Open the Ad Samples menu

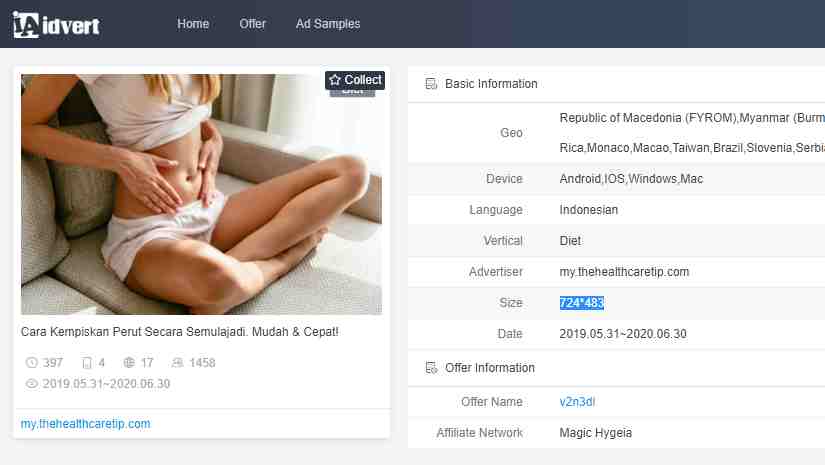(328, 24)
